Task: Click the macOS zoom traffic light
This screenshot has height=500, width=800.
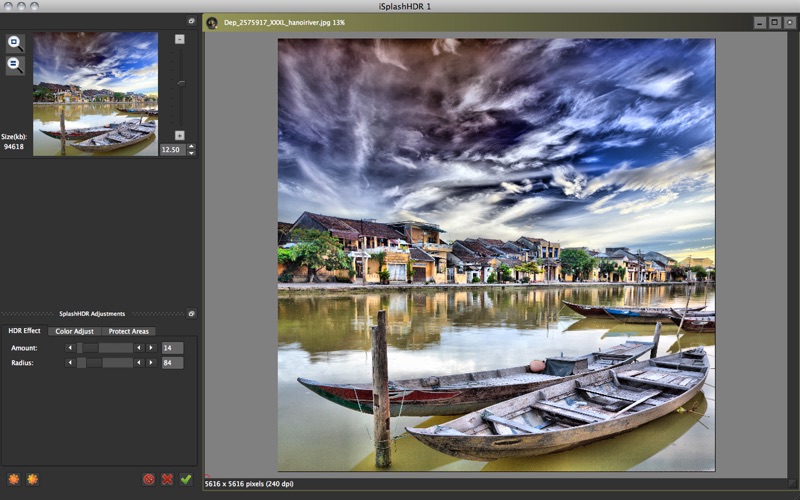Action: pyautogui.click(x=35, y=6)
